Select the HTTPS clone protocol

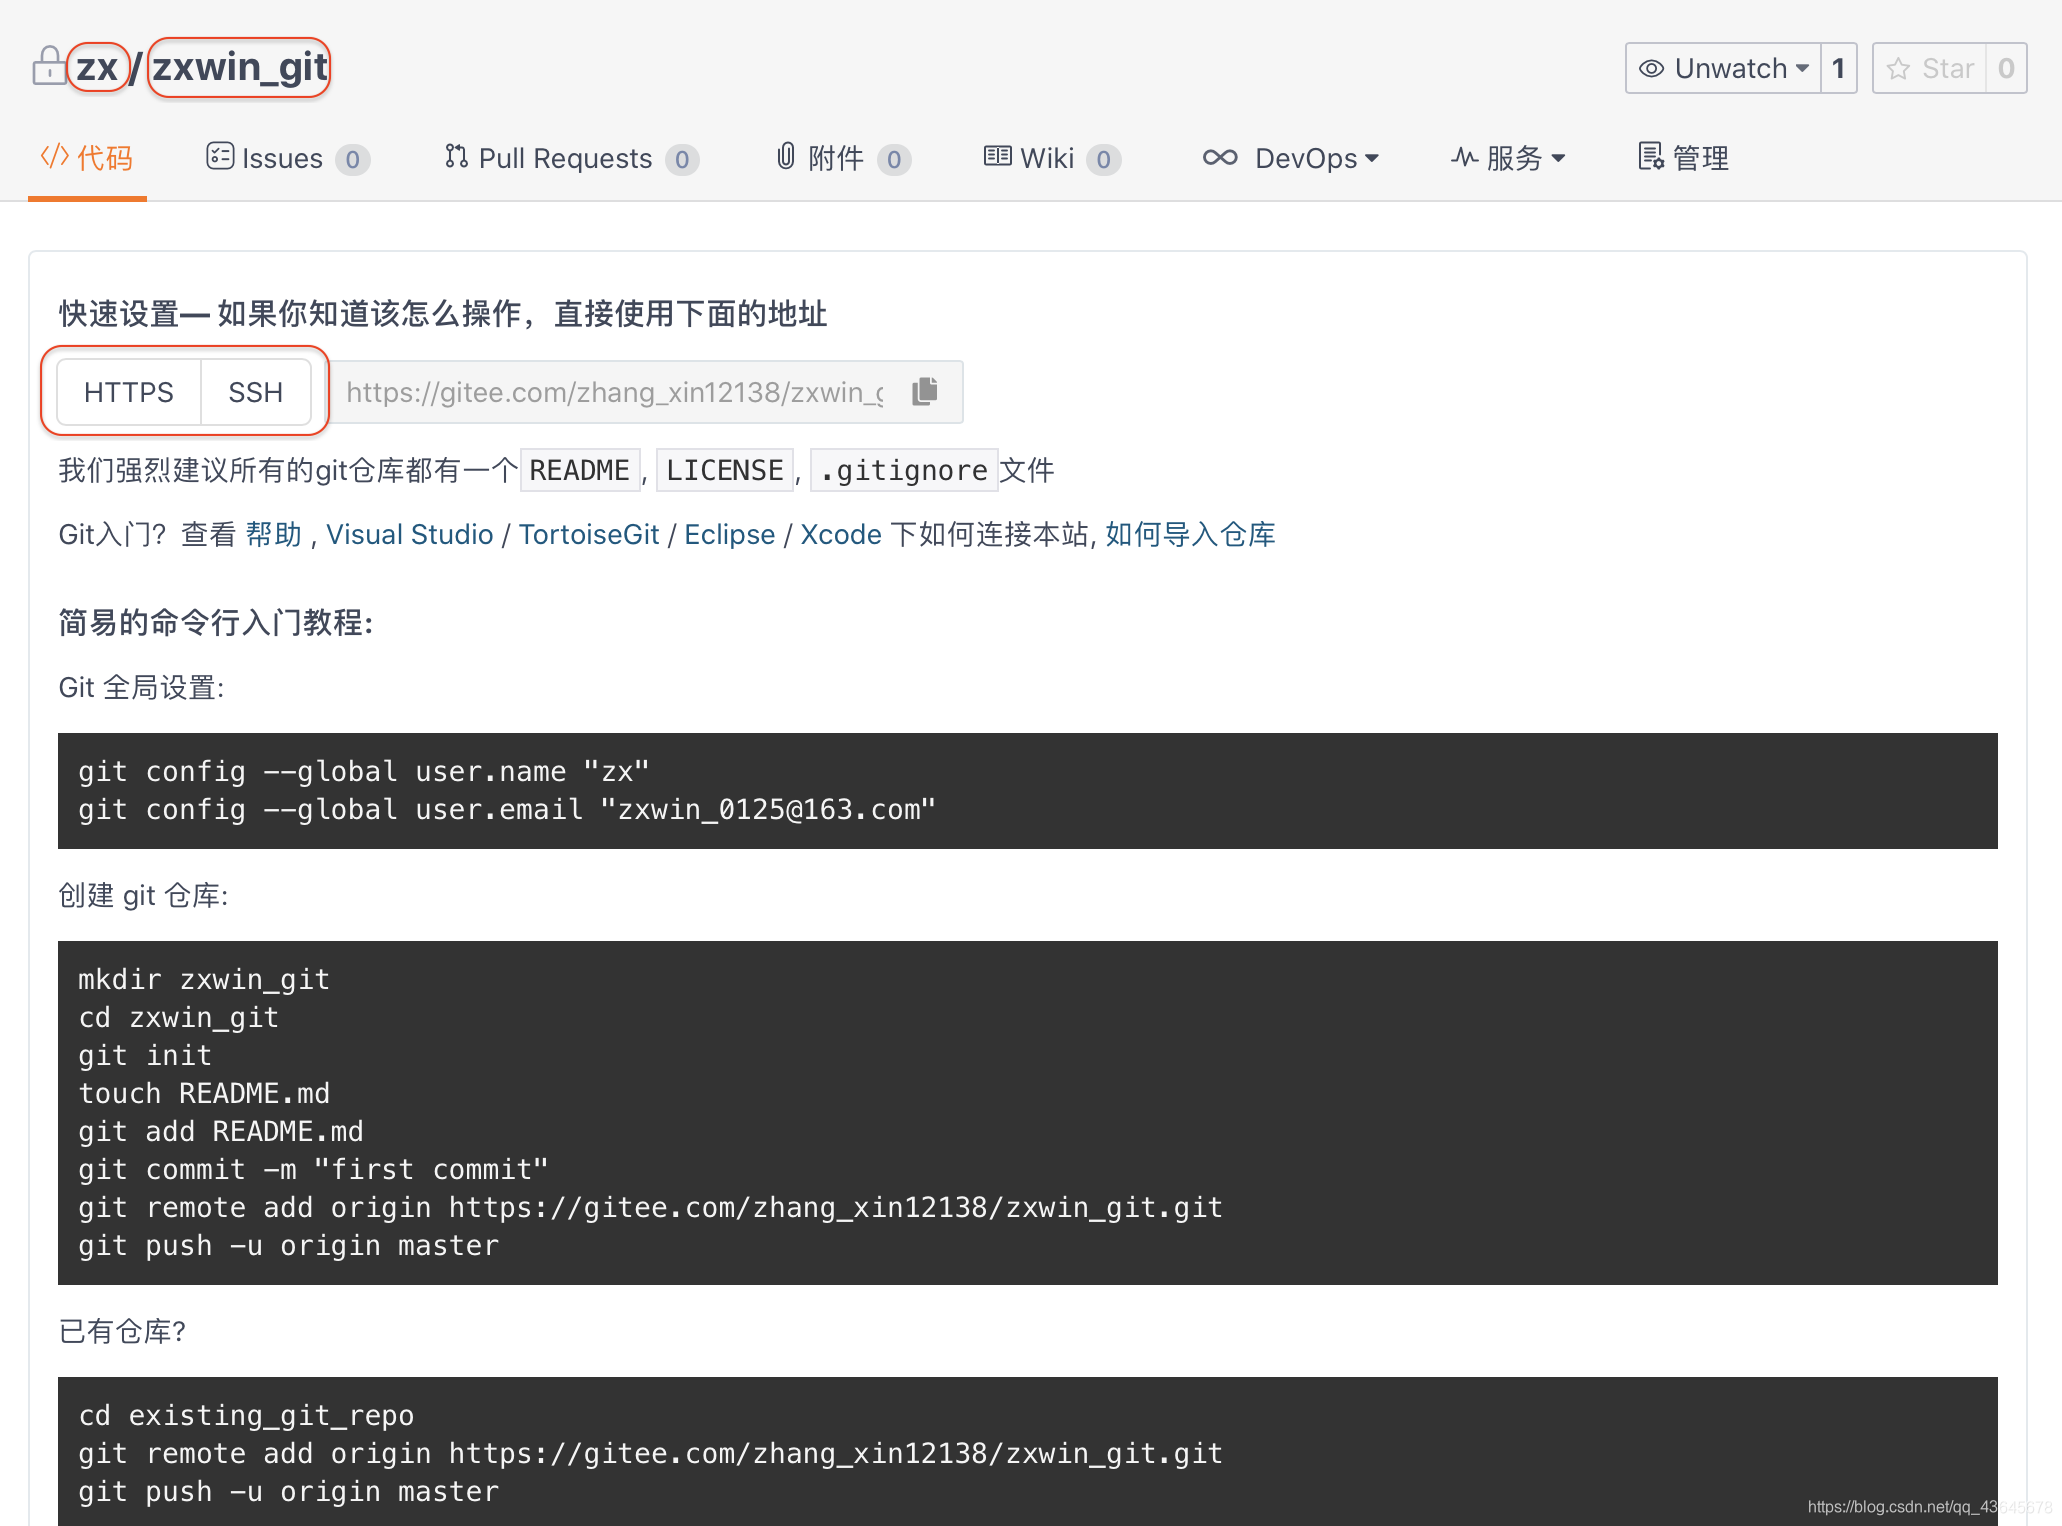click(x=129, y=392)
